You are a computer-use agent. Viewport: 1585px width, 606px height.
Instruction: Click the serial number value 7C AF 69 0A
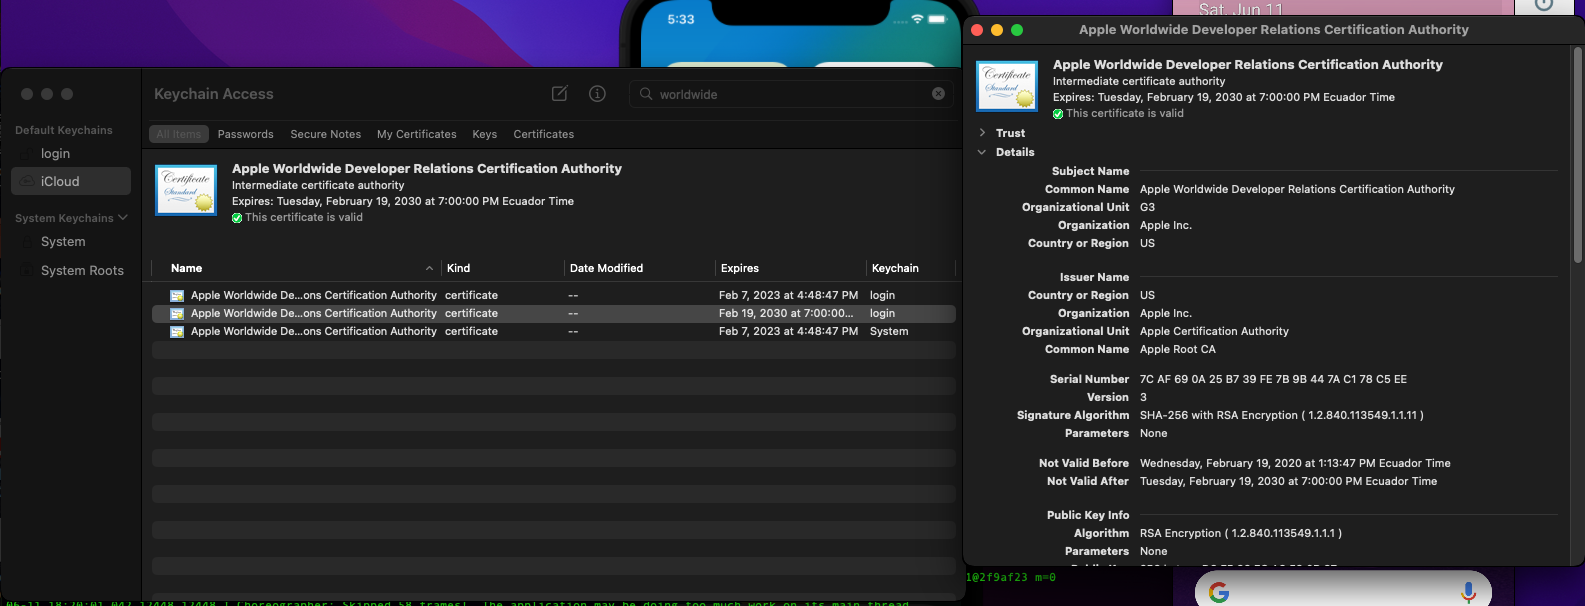tap(1273, 379)
